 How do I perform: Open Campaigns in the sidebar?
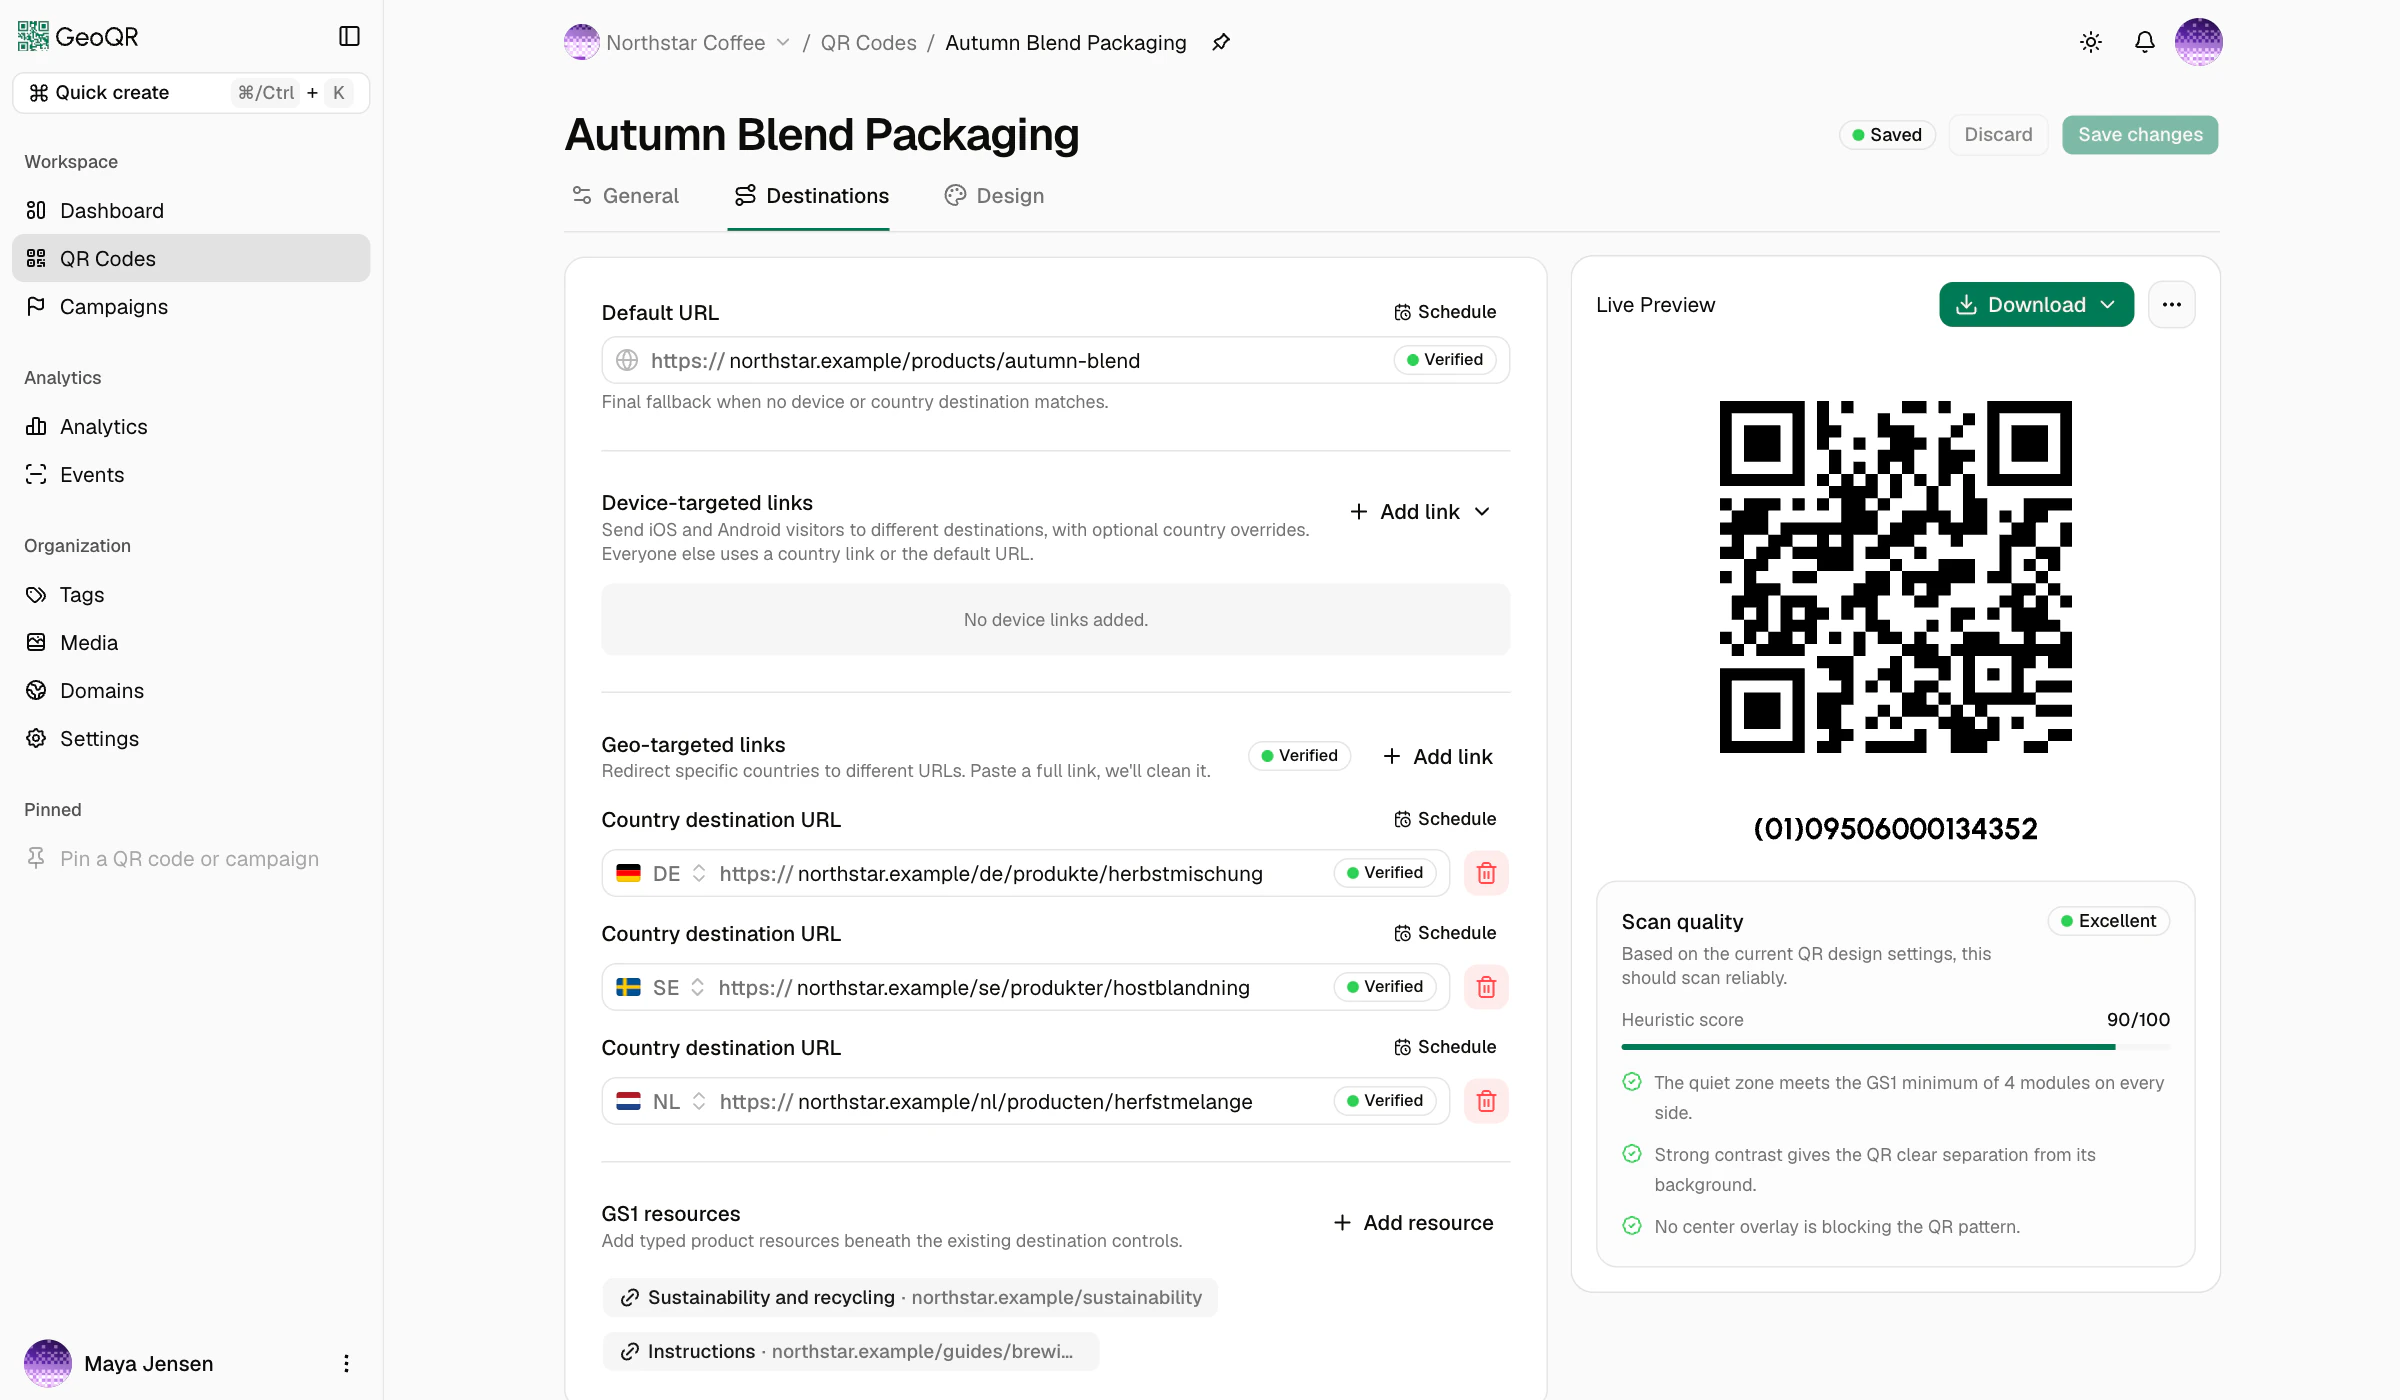click(191, 307)
